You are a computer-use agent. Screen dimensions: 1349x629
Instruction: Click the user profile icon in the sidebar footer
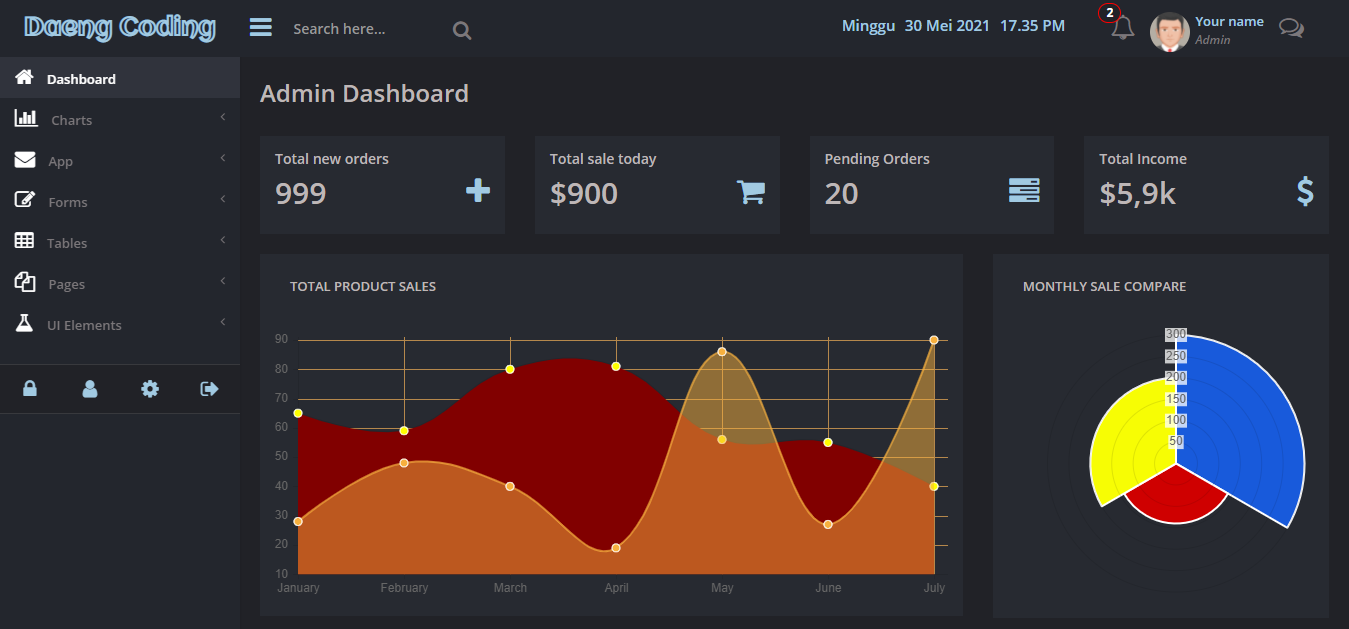(89, 388)
